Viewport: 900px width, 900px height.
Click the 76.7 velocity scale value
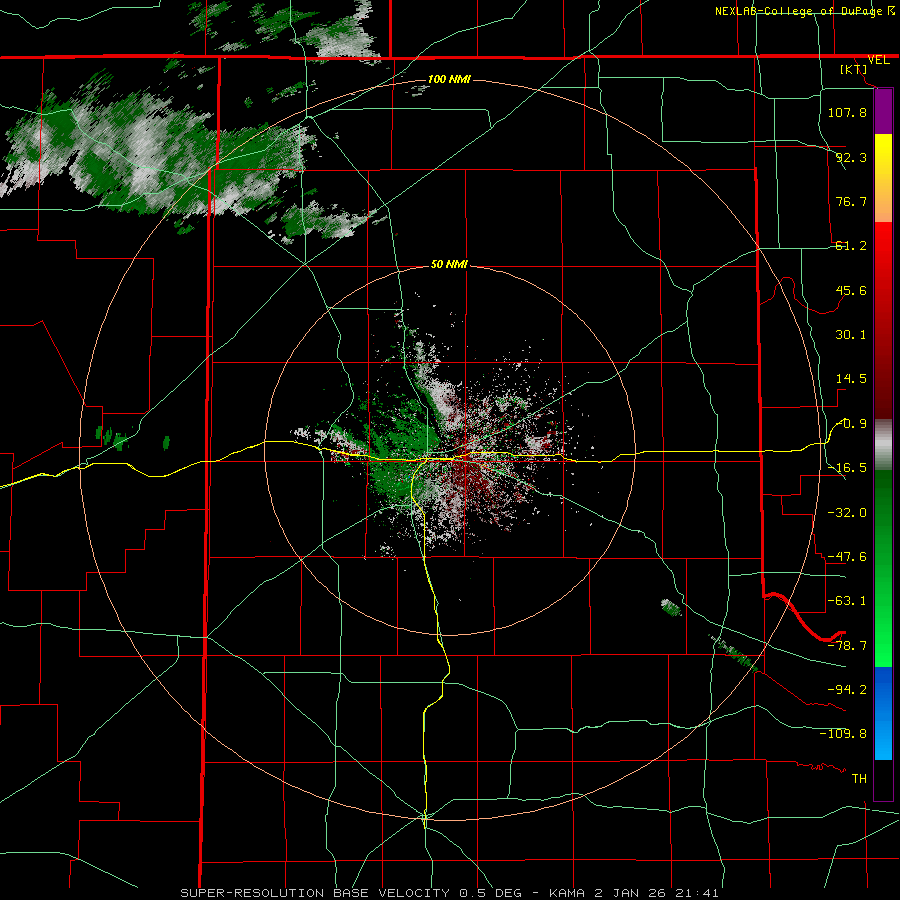coord(851,201)
